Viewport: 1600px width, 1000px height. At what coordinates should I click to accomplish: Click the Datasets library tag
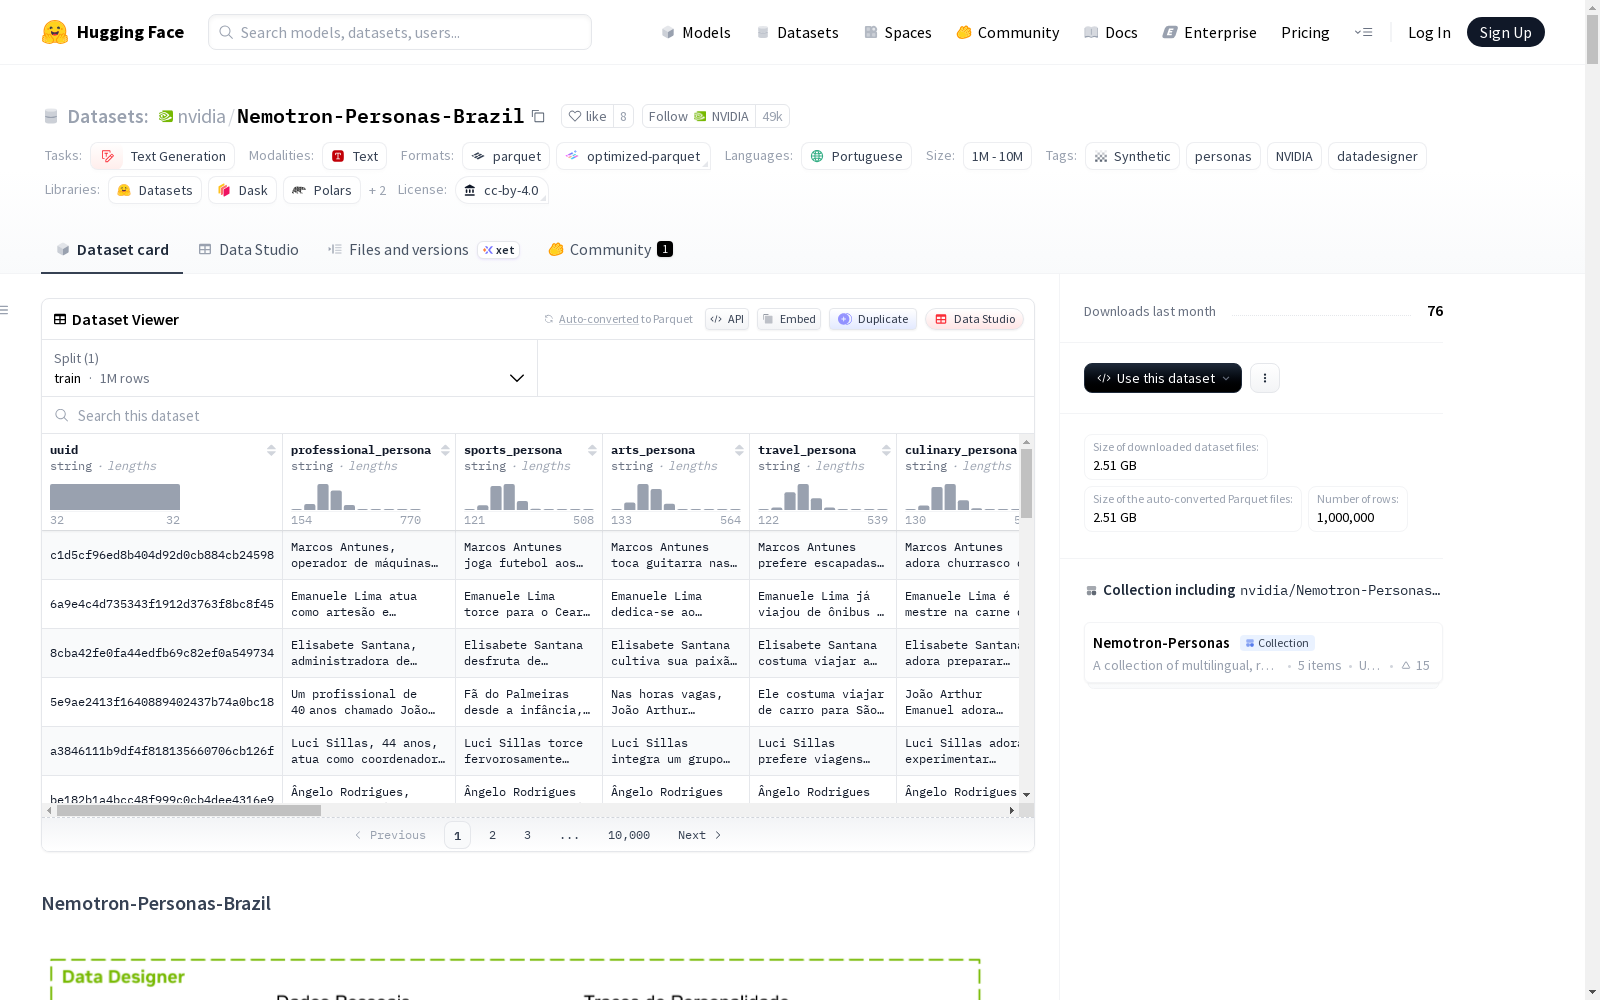tap(155, 190)
